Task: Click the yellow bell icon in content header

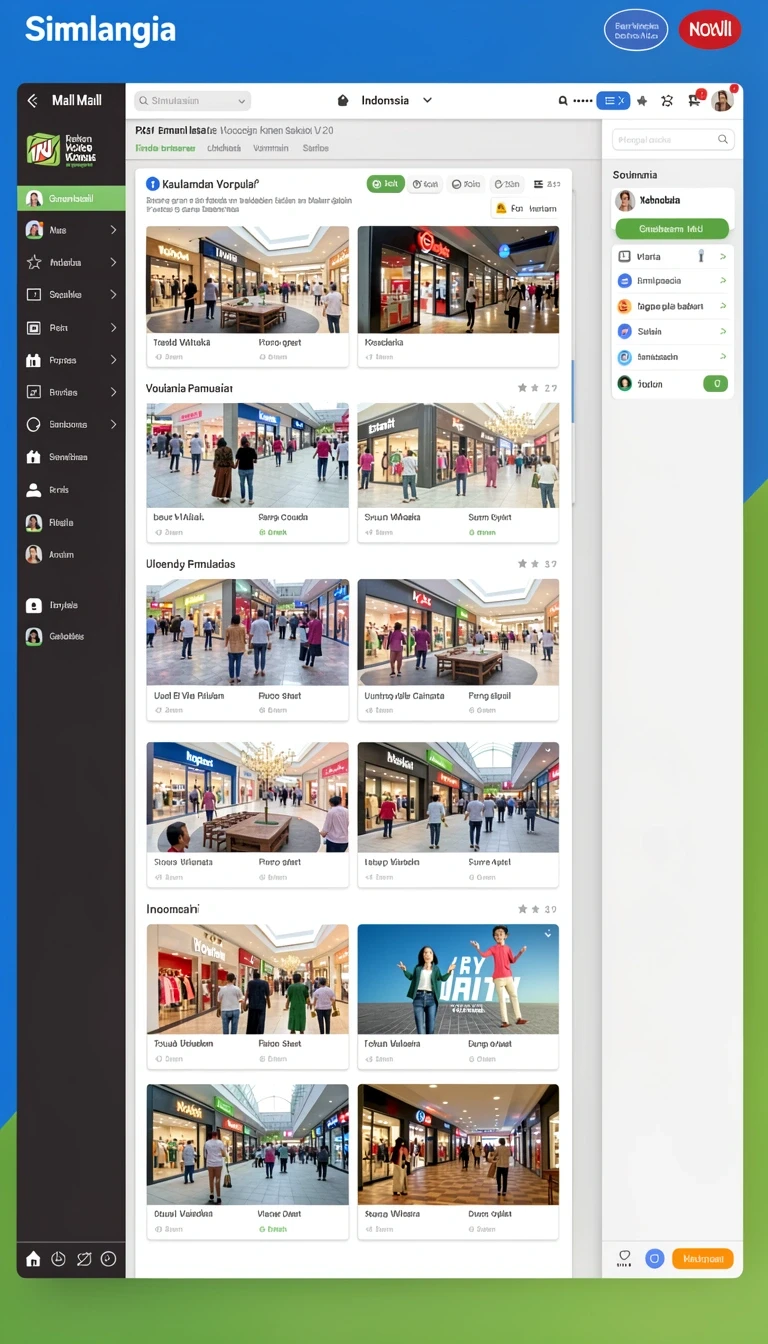Action: click(x=500, y=209)
